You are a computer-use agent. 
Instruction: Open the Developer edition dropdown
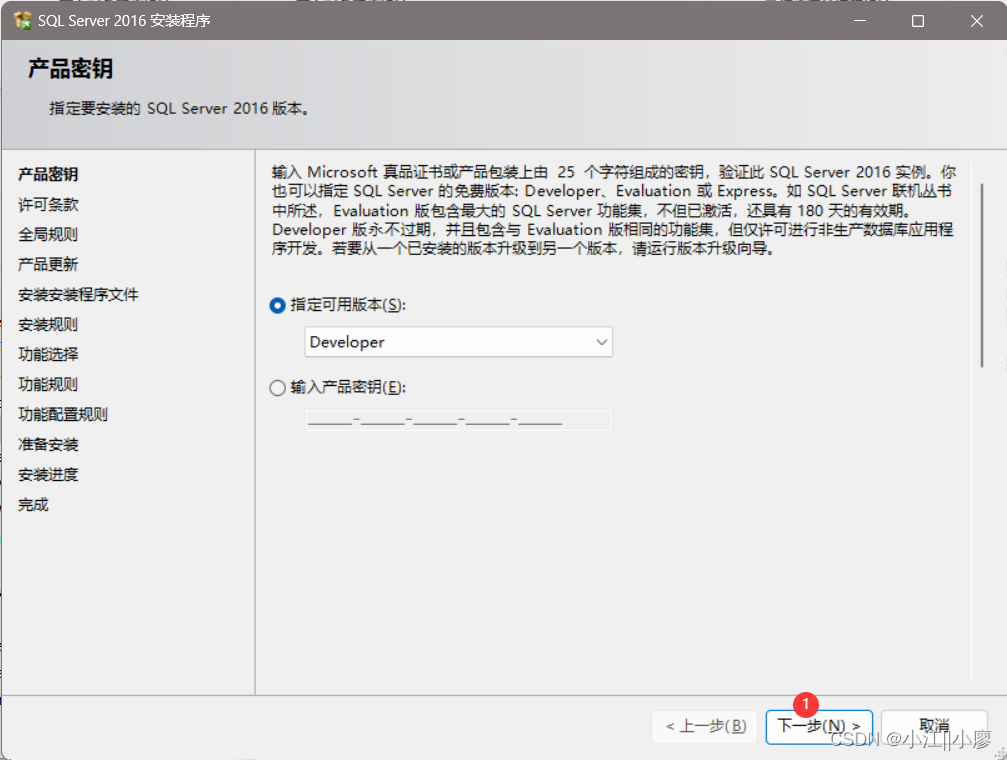tap(458, 342)
